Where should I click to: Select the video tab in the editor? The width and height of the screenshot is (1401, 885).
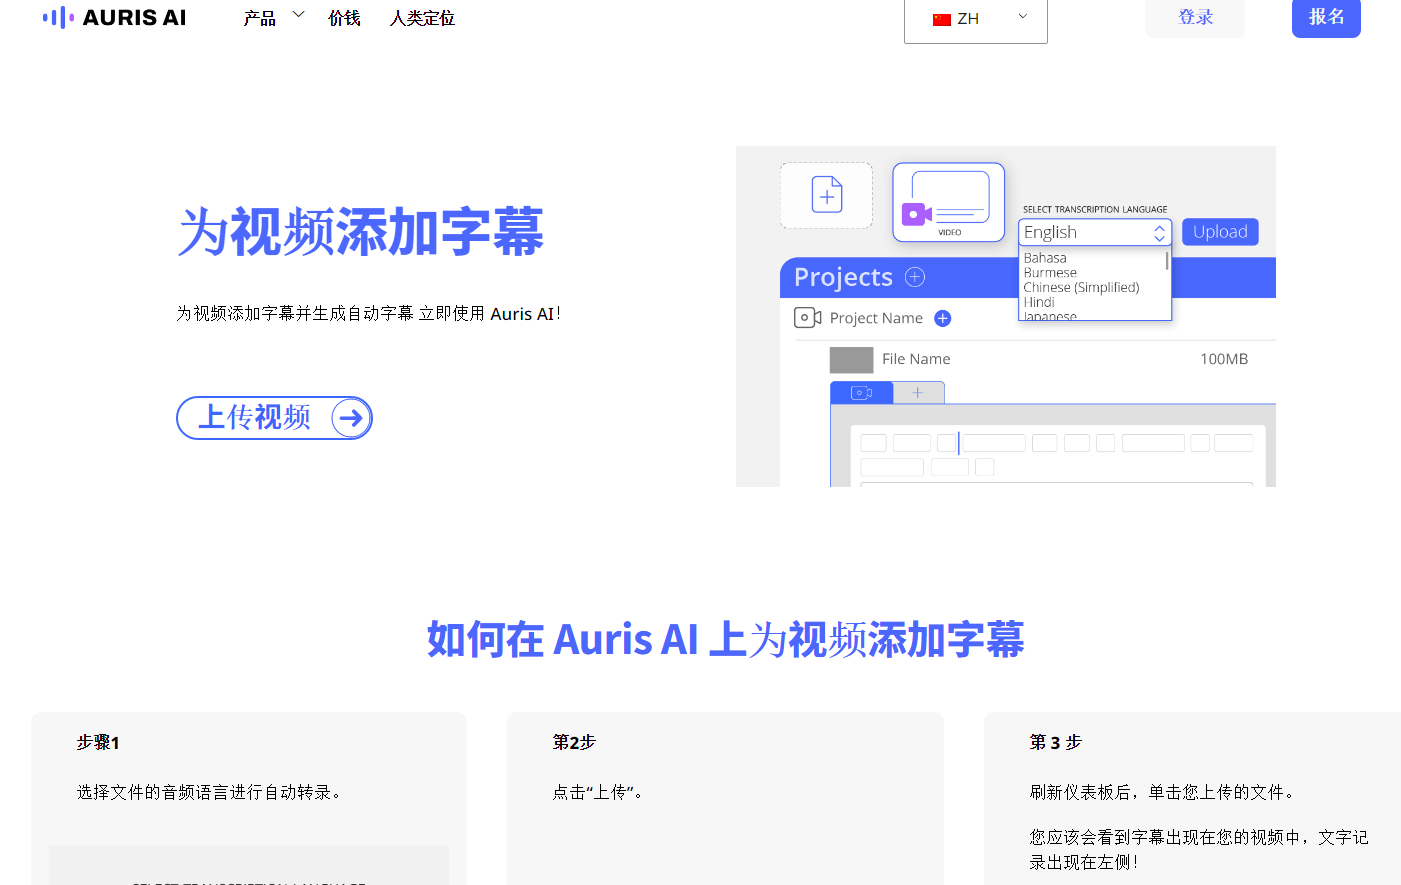(x=862, y=393)
